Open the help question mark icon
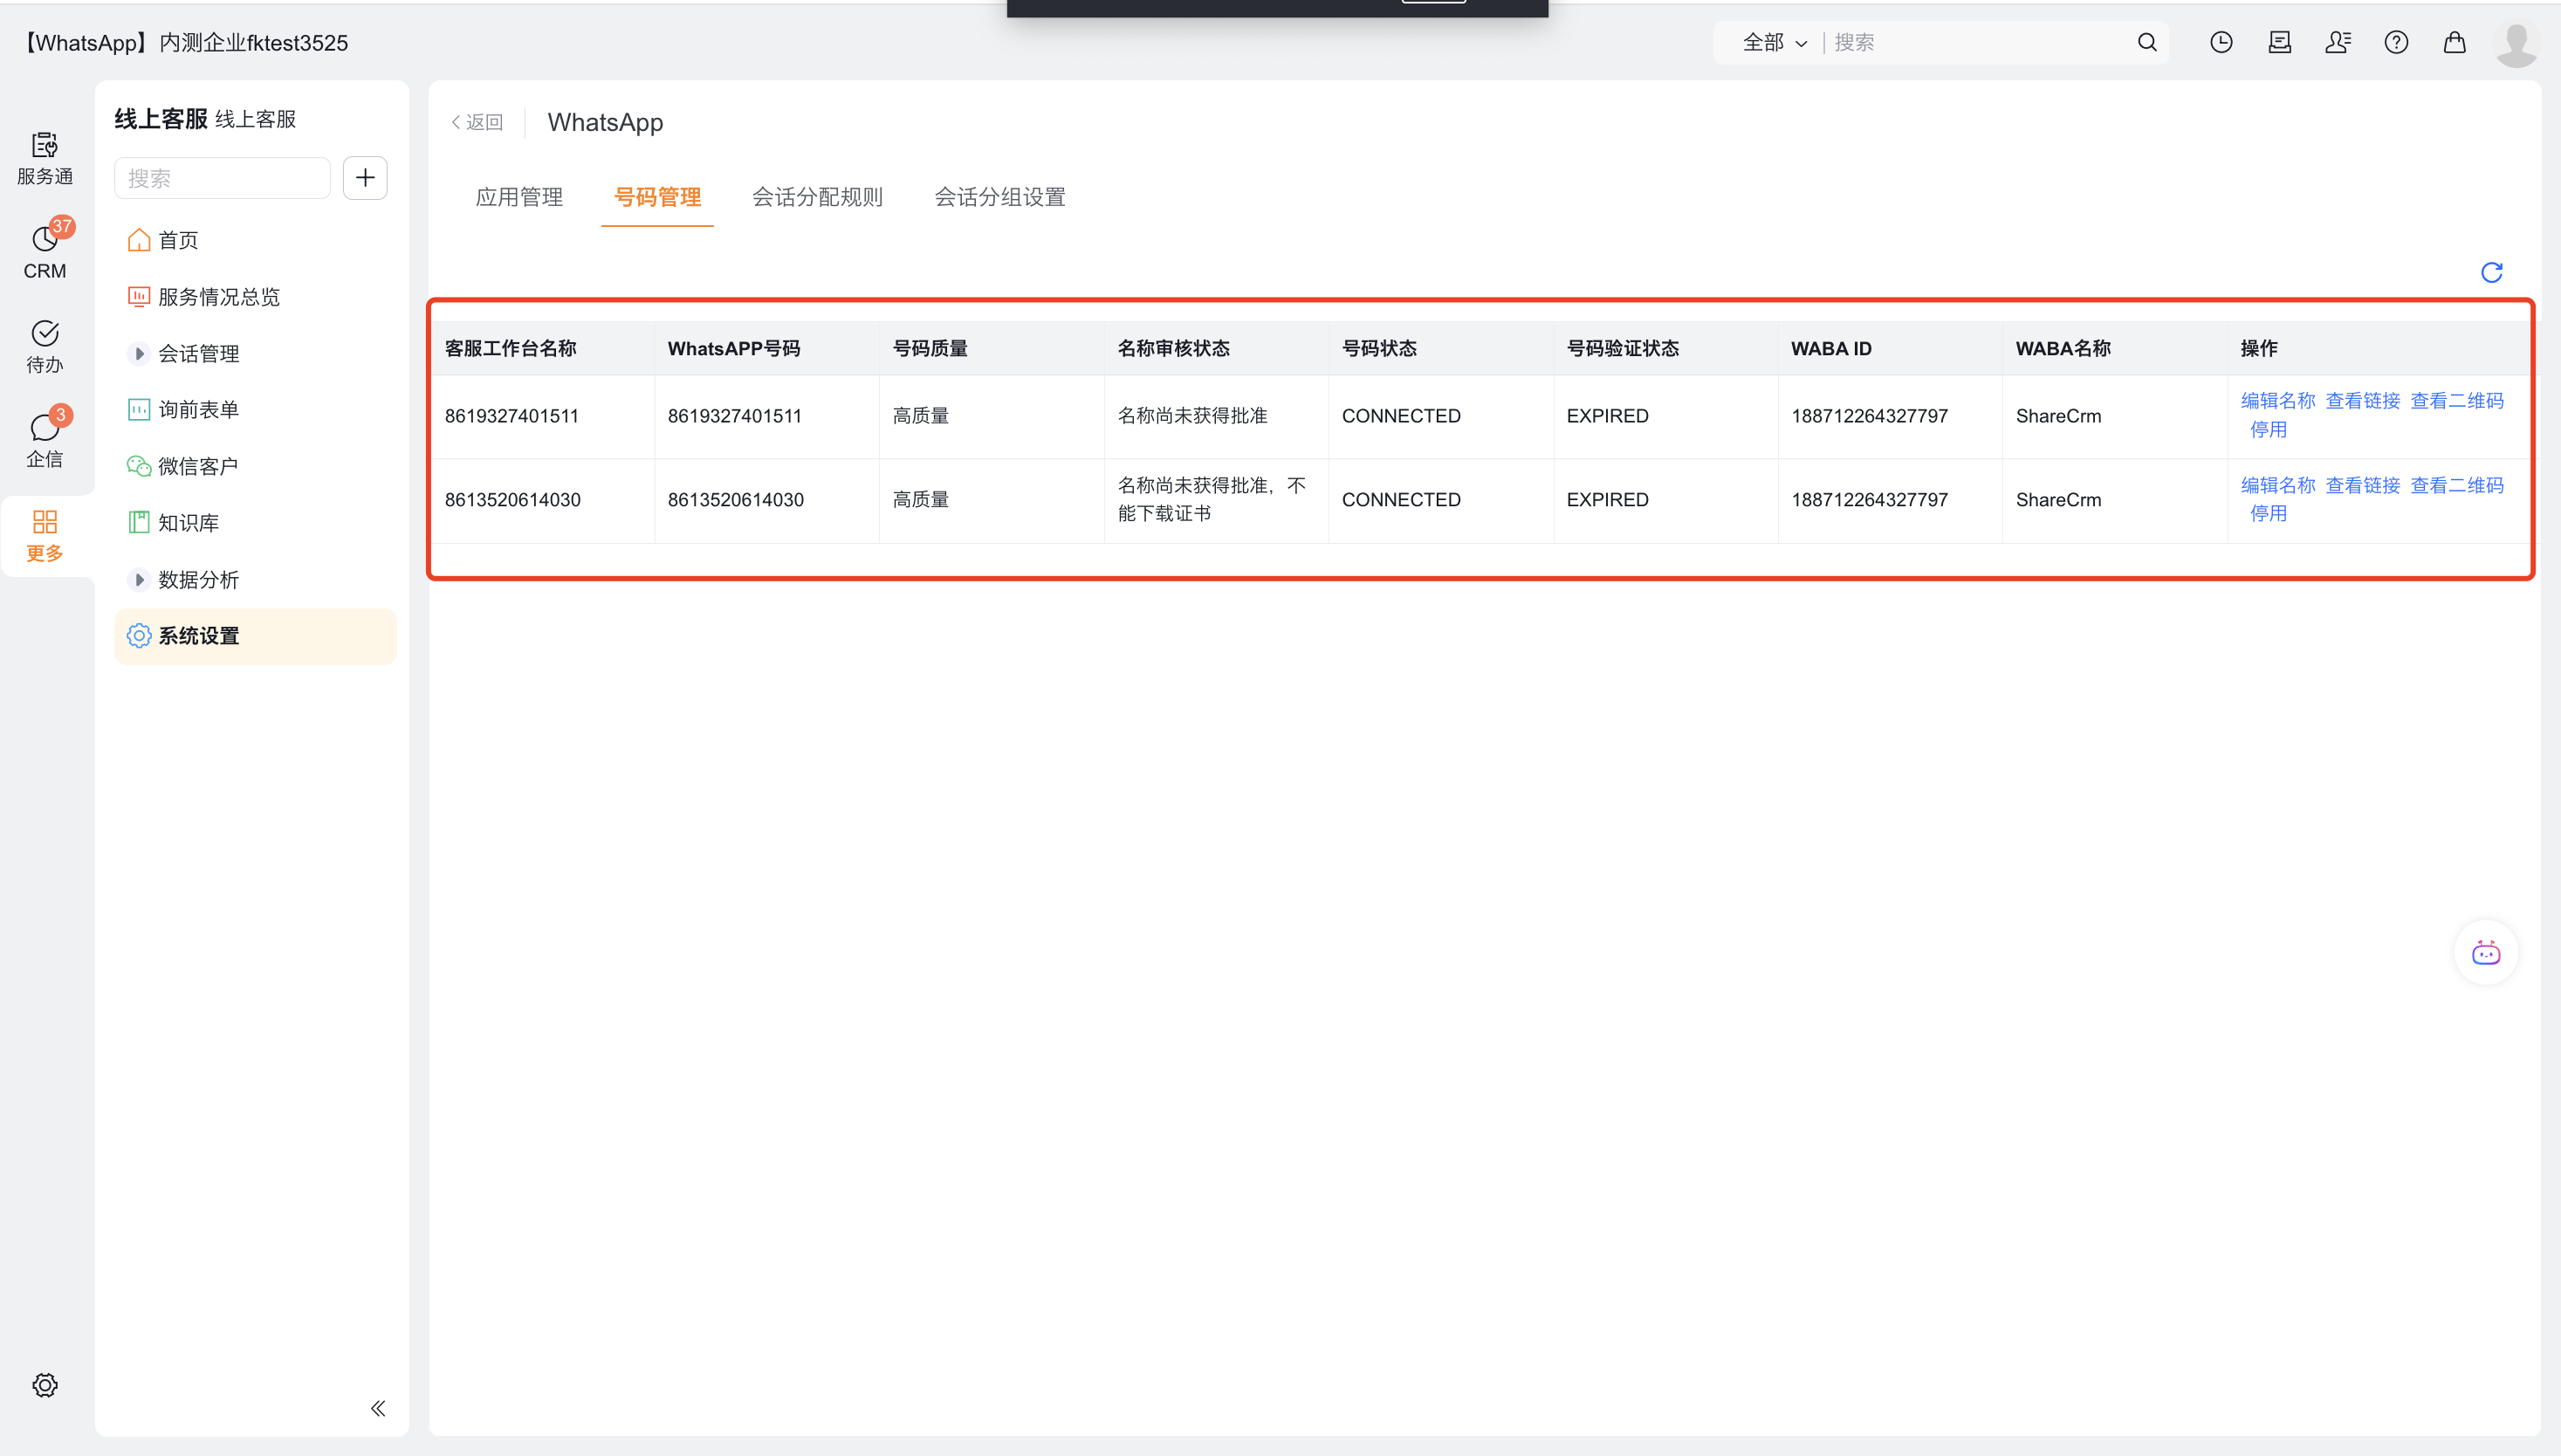The height and width of the screenshot is (1456, 2561). tap(2396, 42)
